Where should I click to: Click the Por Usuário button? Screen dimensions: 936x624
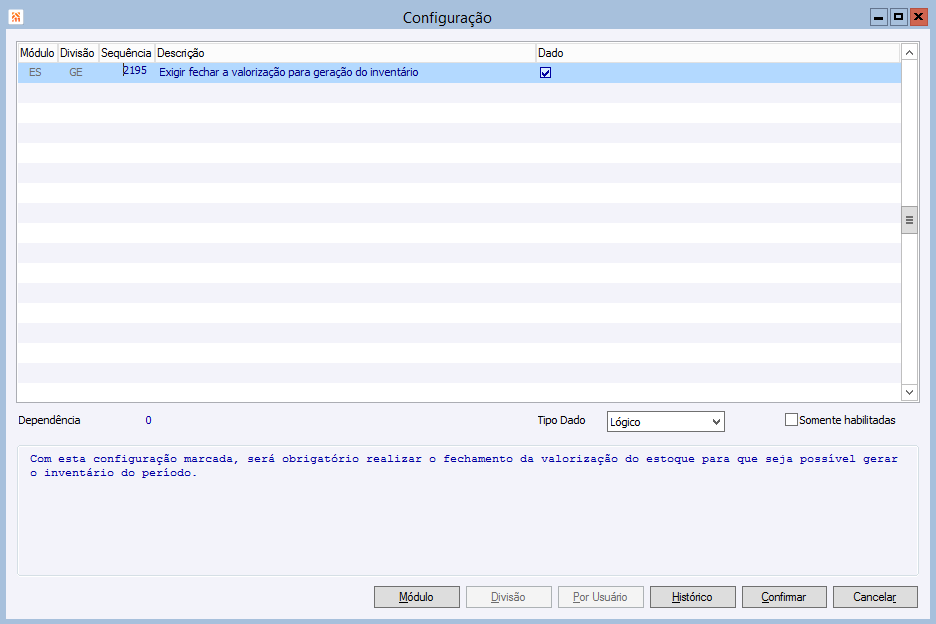pos(601,597)
